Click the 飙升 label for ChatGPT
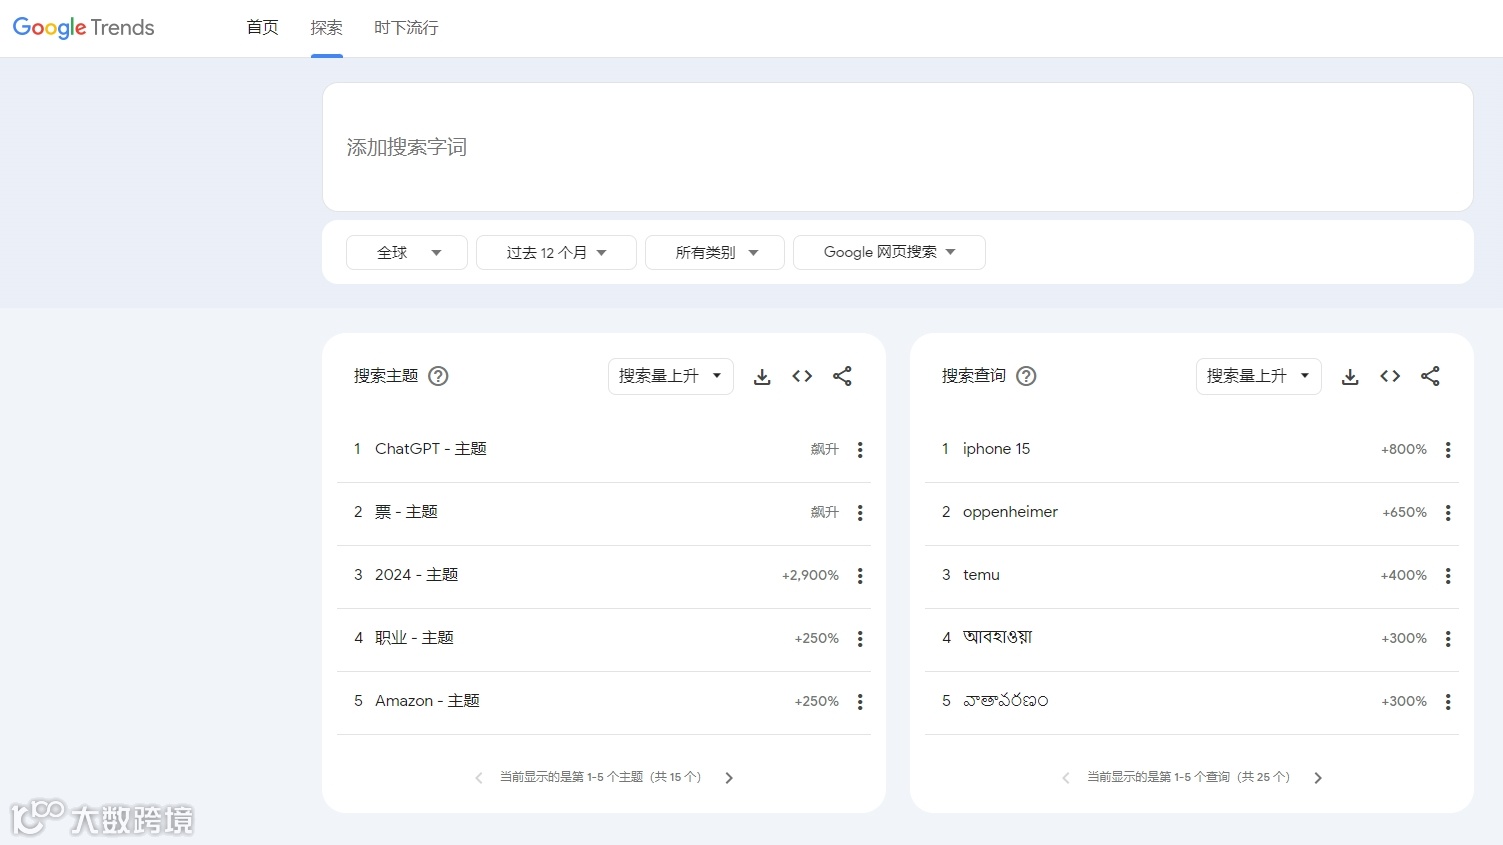This screenshot has height=845, width=1503. [825, 449]
